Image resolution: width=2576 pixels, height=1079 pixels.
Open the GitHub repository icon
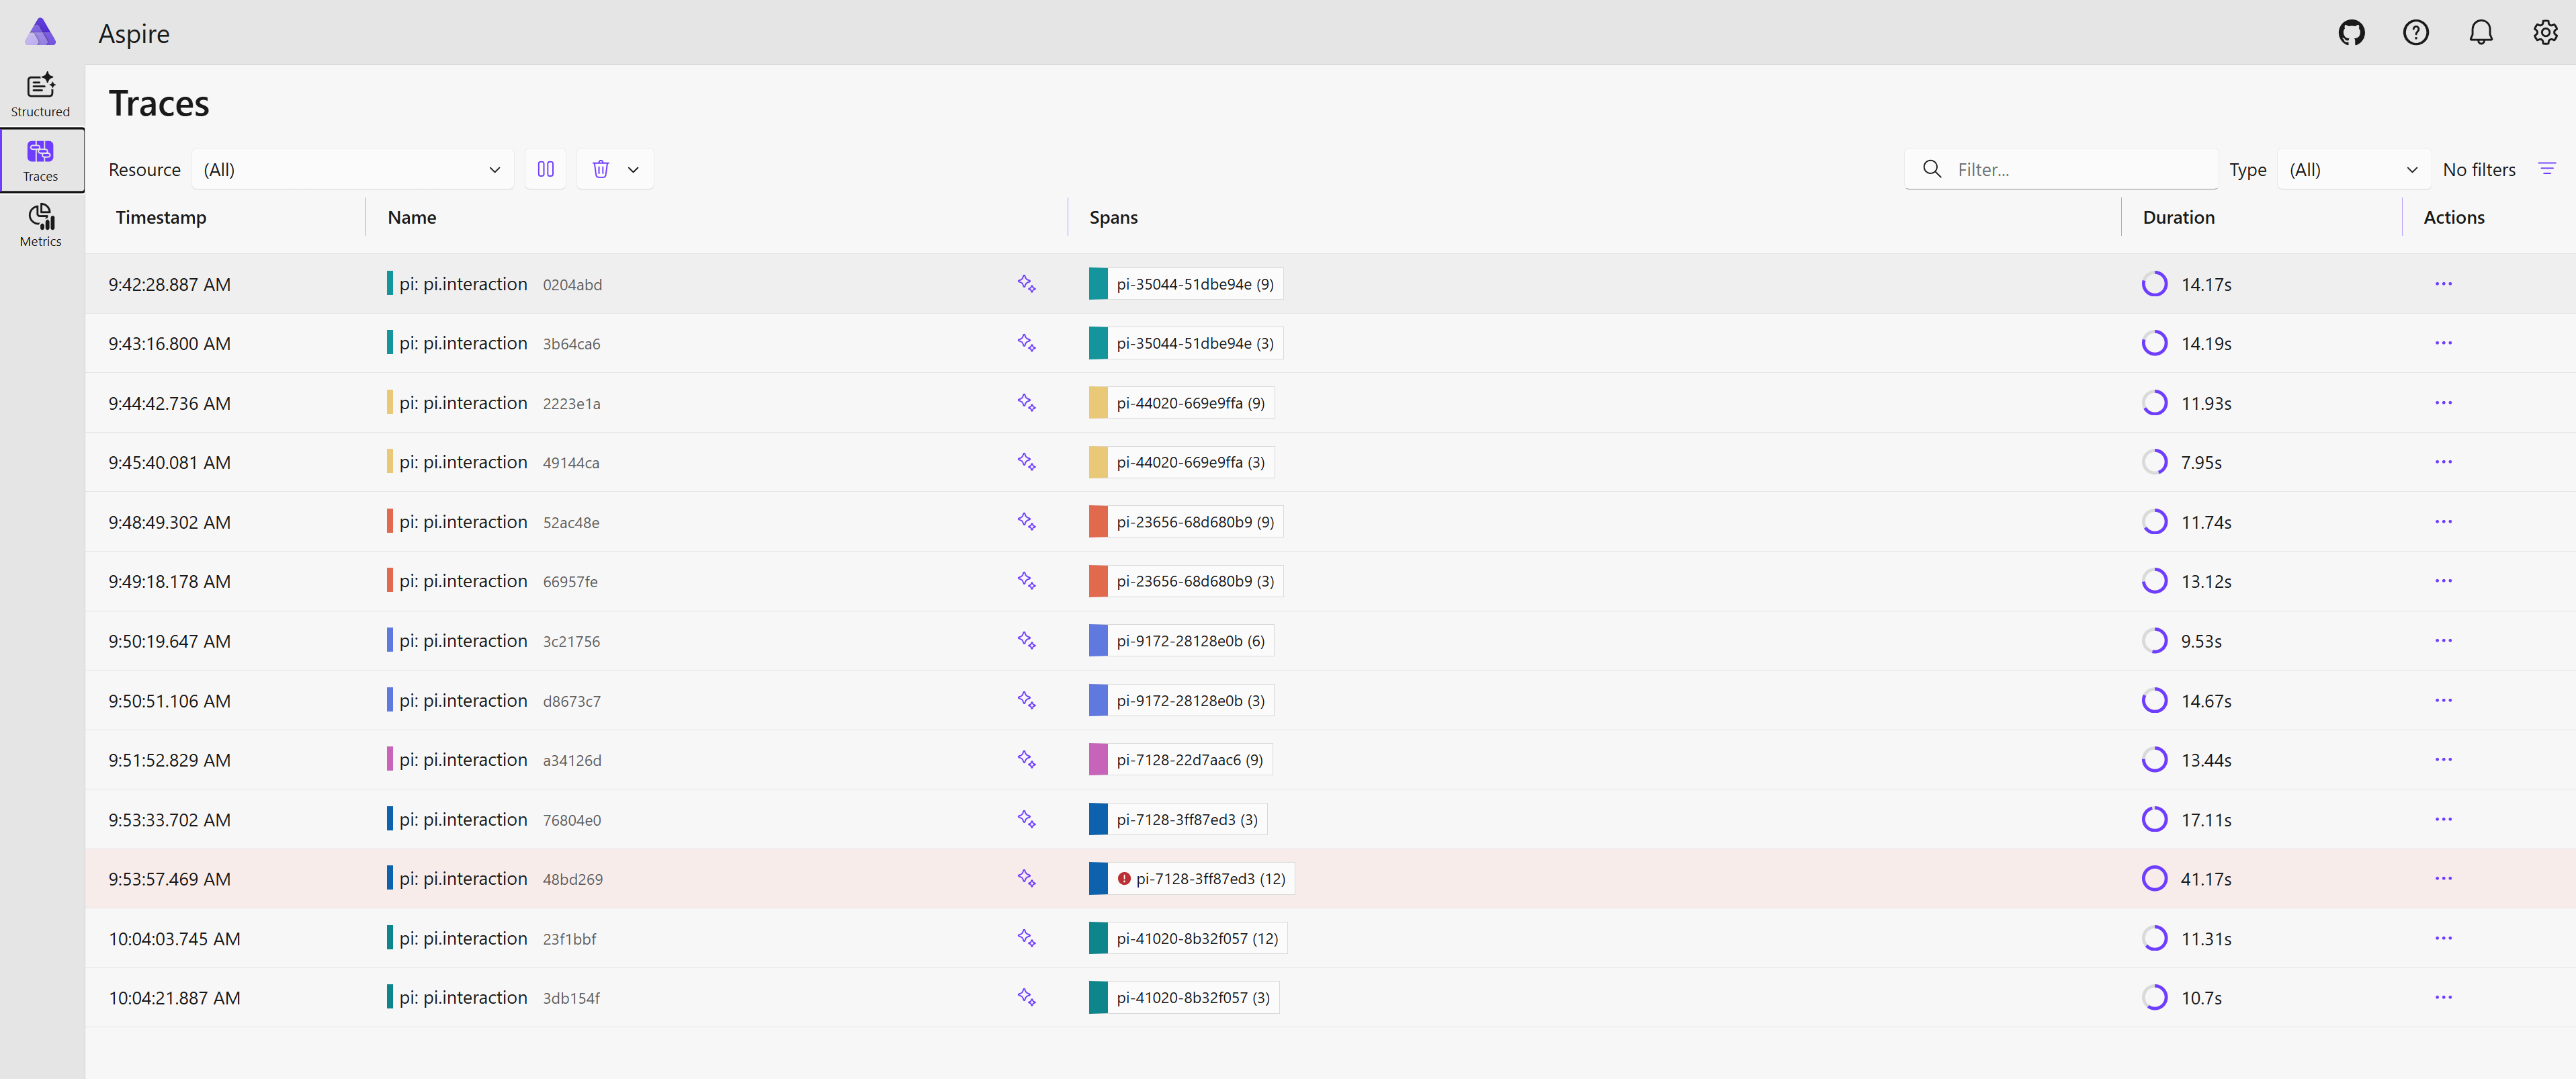tap(2351, 33)
